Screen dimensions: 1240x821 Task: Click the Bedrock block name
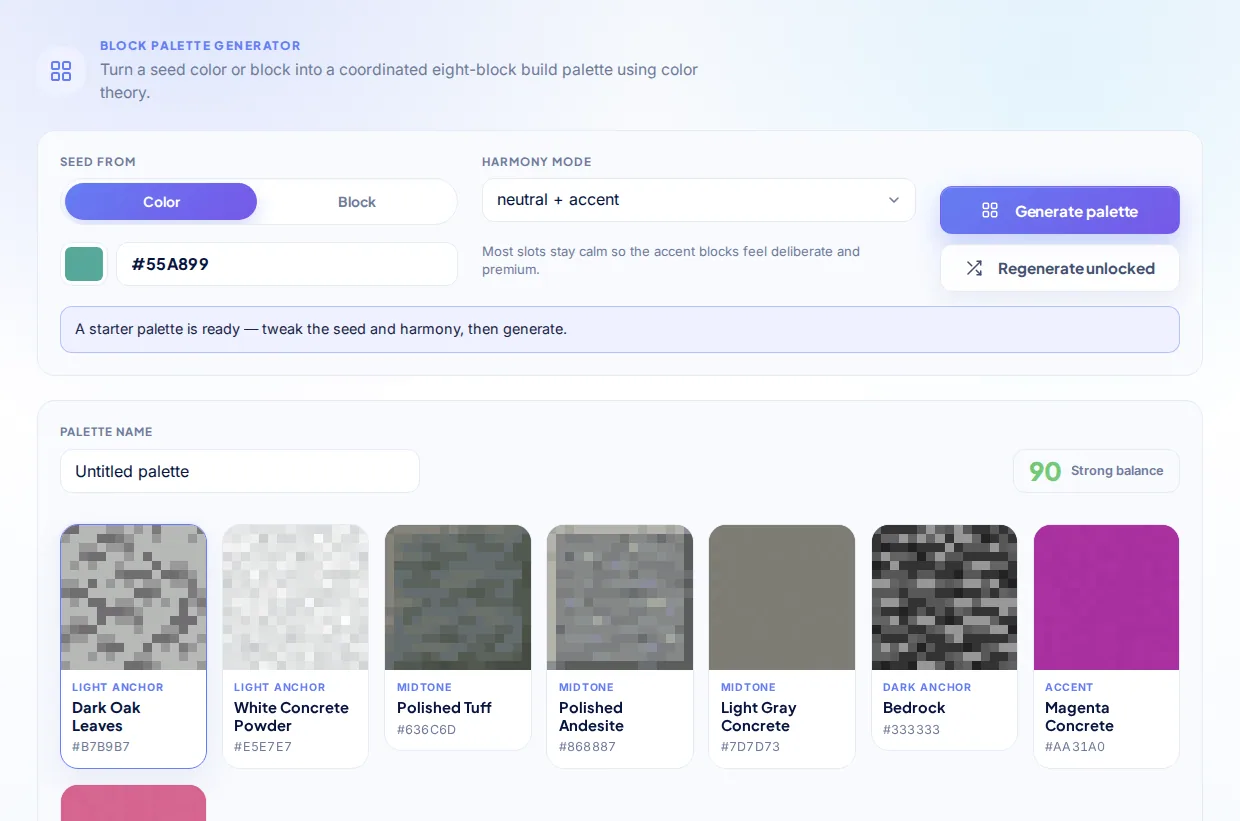pyautogui.click(x=914, y=708)
